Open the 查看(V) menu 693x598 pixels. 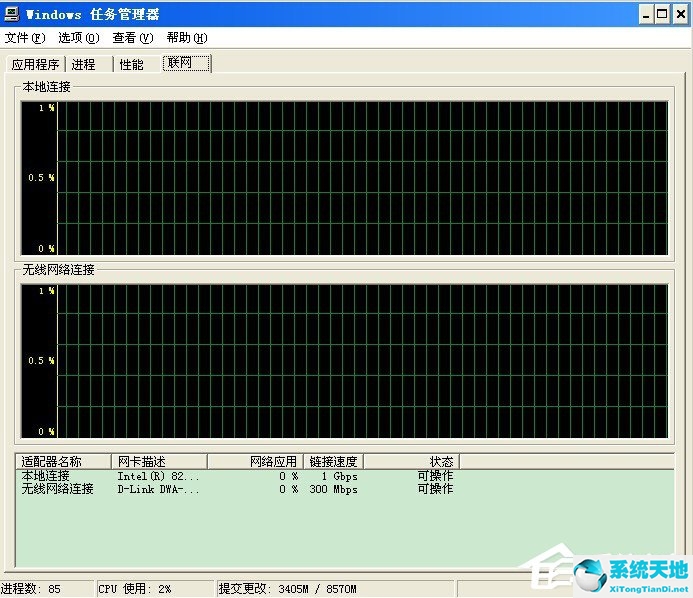tap(133, 38)
